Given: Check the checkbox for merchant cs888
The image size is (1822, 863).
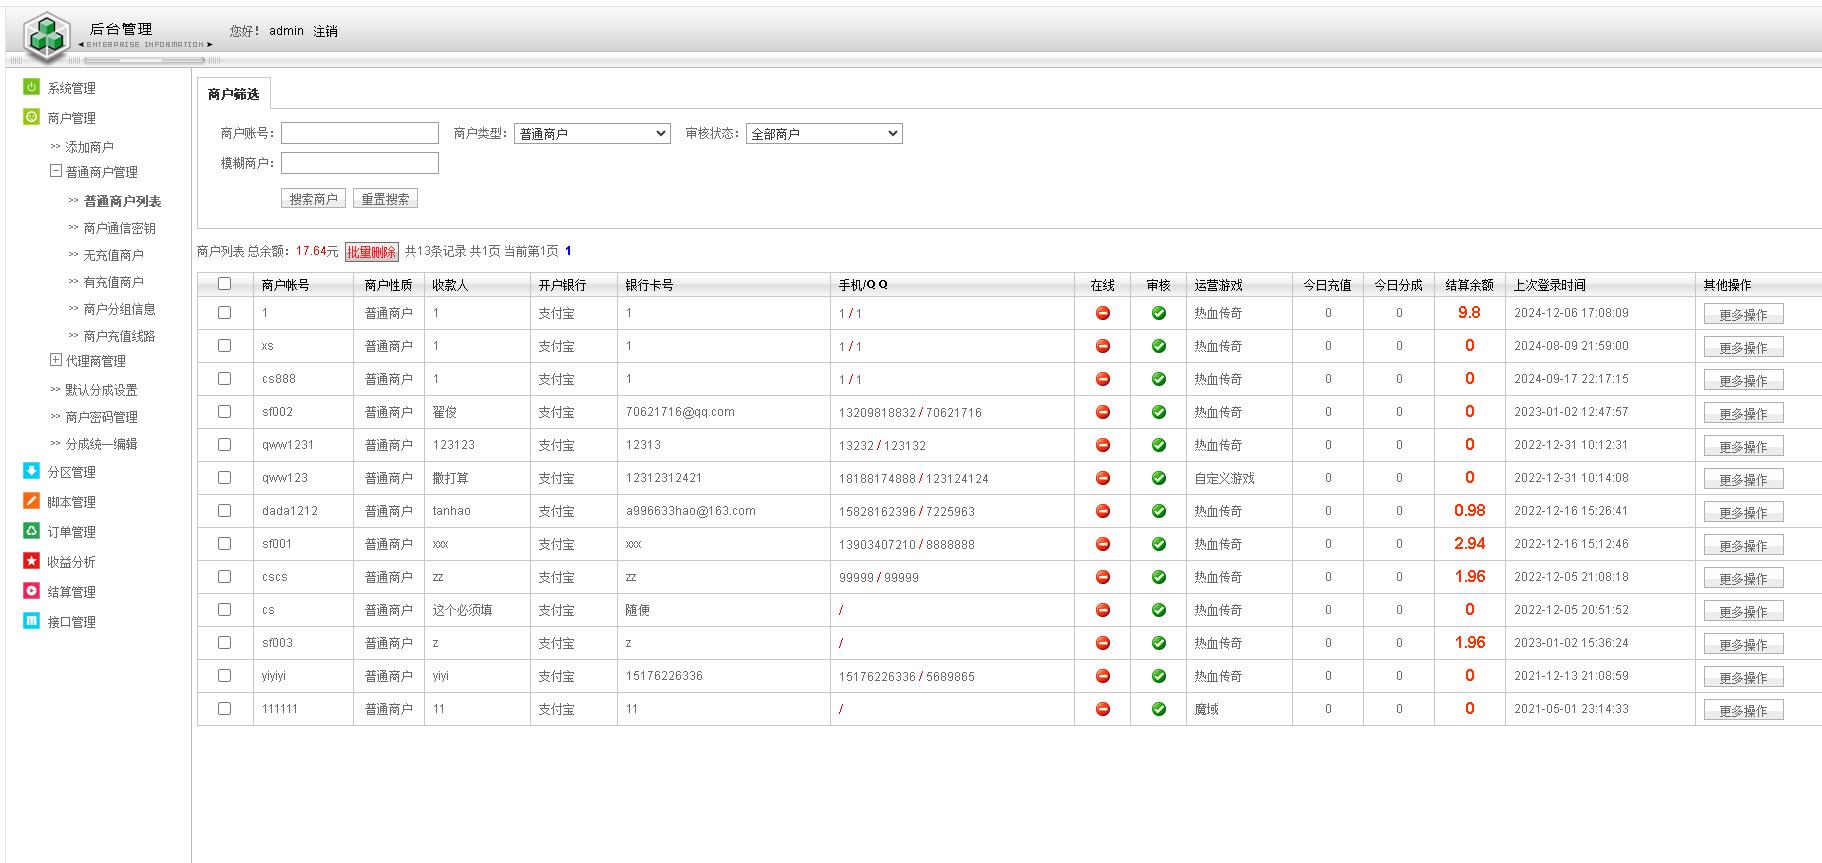Looking at the screenshot, I should point(224,379).
